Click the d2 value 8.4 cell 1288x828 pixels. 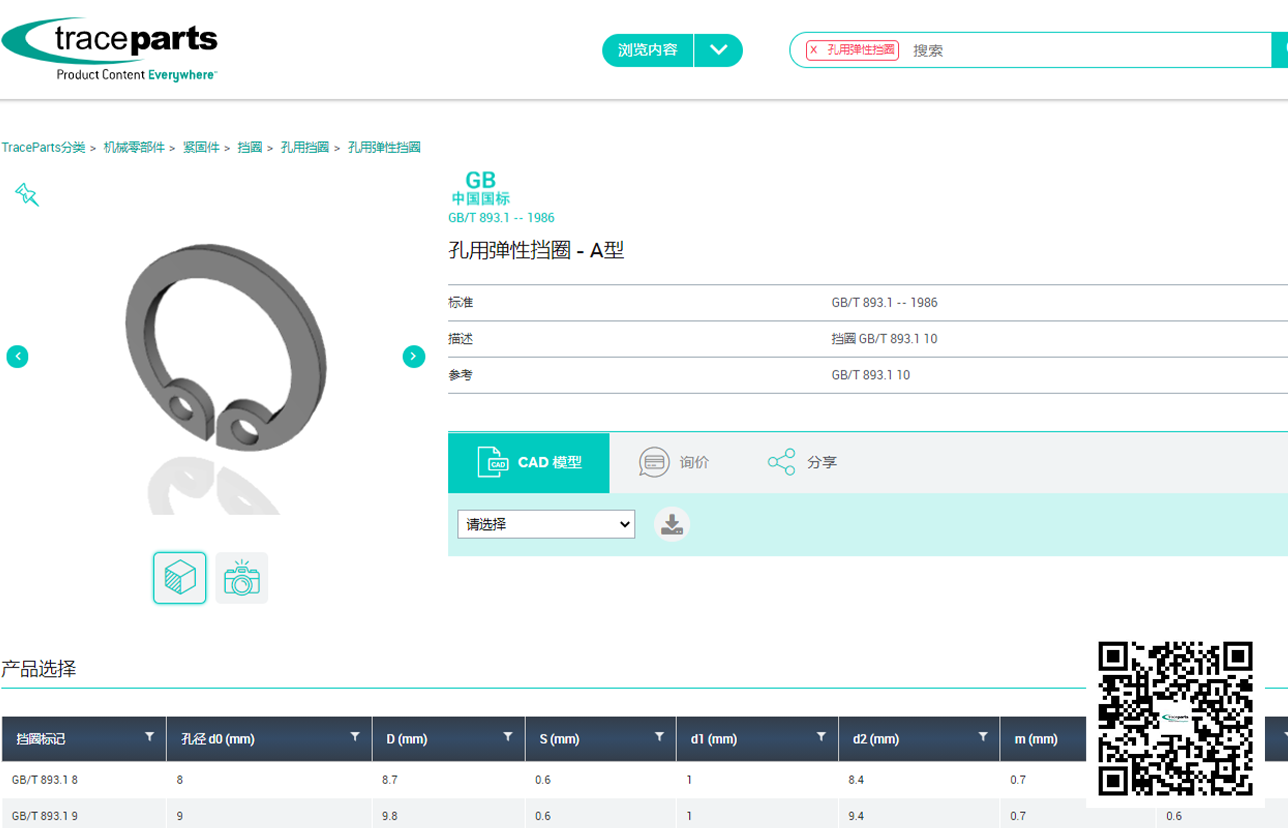click(x=919, y=779)
